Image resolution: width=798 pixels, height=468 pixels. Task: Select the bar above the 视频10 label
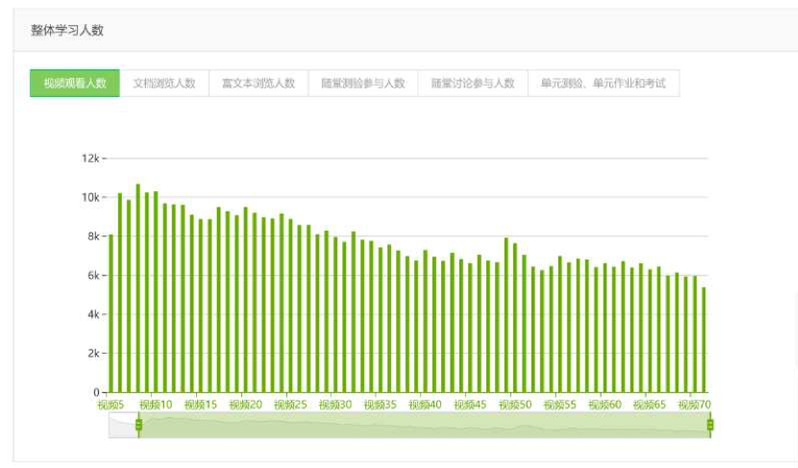(x=156, y=300)
